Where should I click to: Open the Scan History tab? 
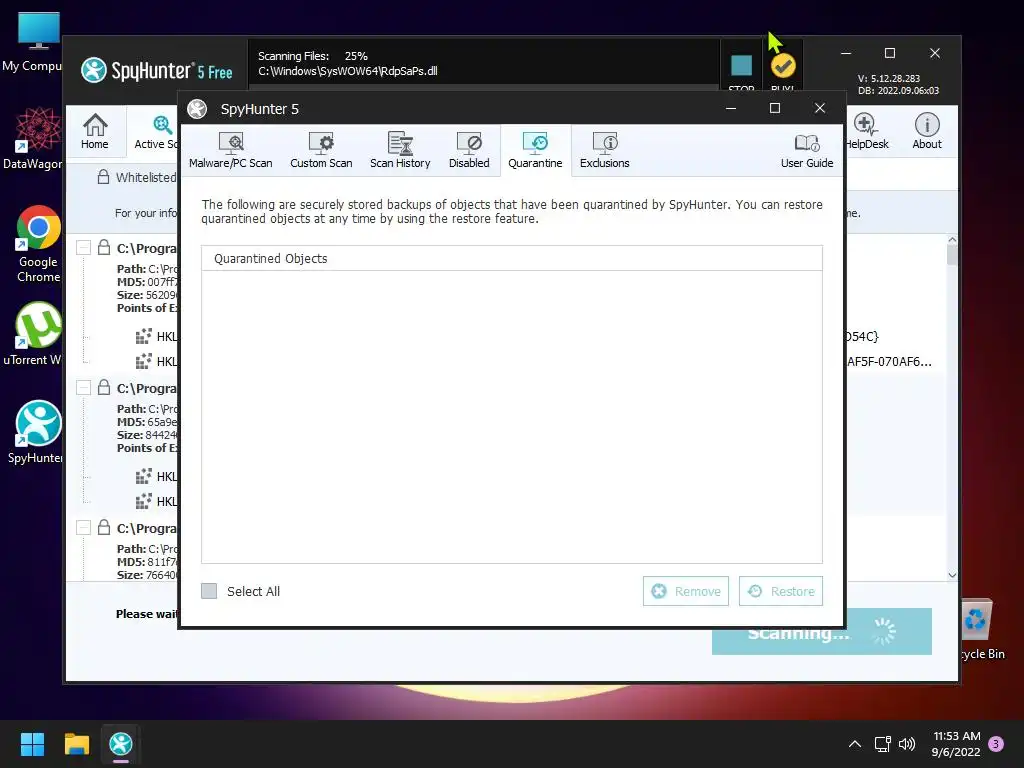[x=400, y=150]
